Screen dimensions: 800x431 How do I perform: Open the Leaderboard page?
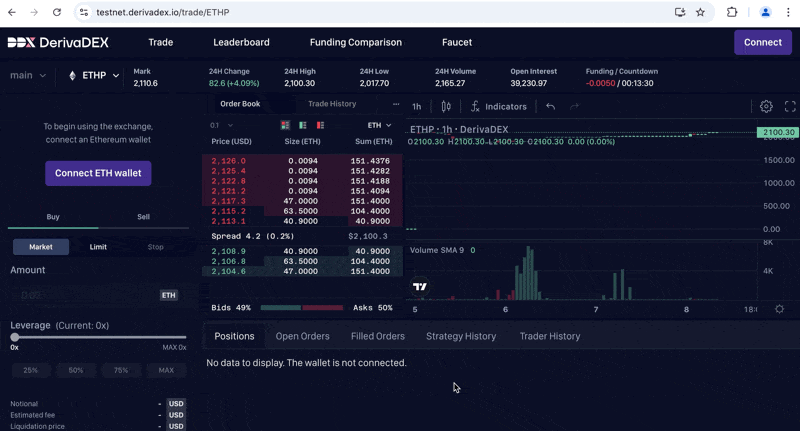click(241, 42)
